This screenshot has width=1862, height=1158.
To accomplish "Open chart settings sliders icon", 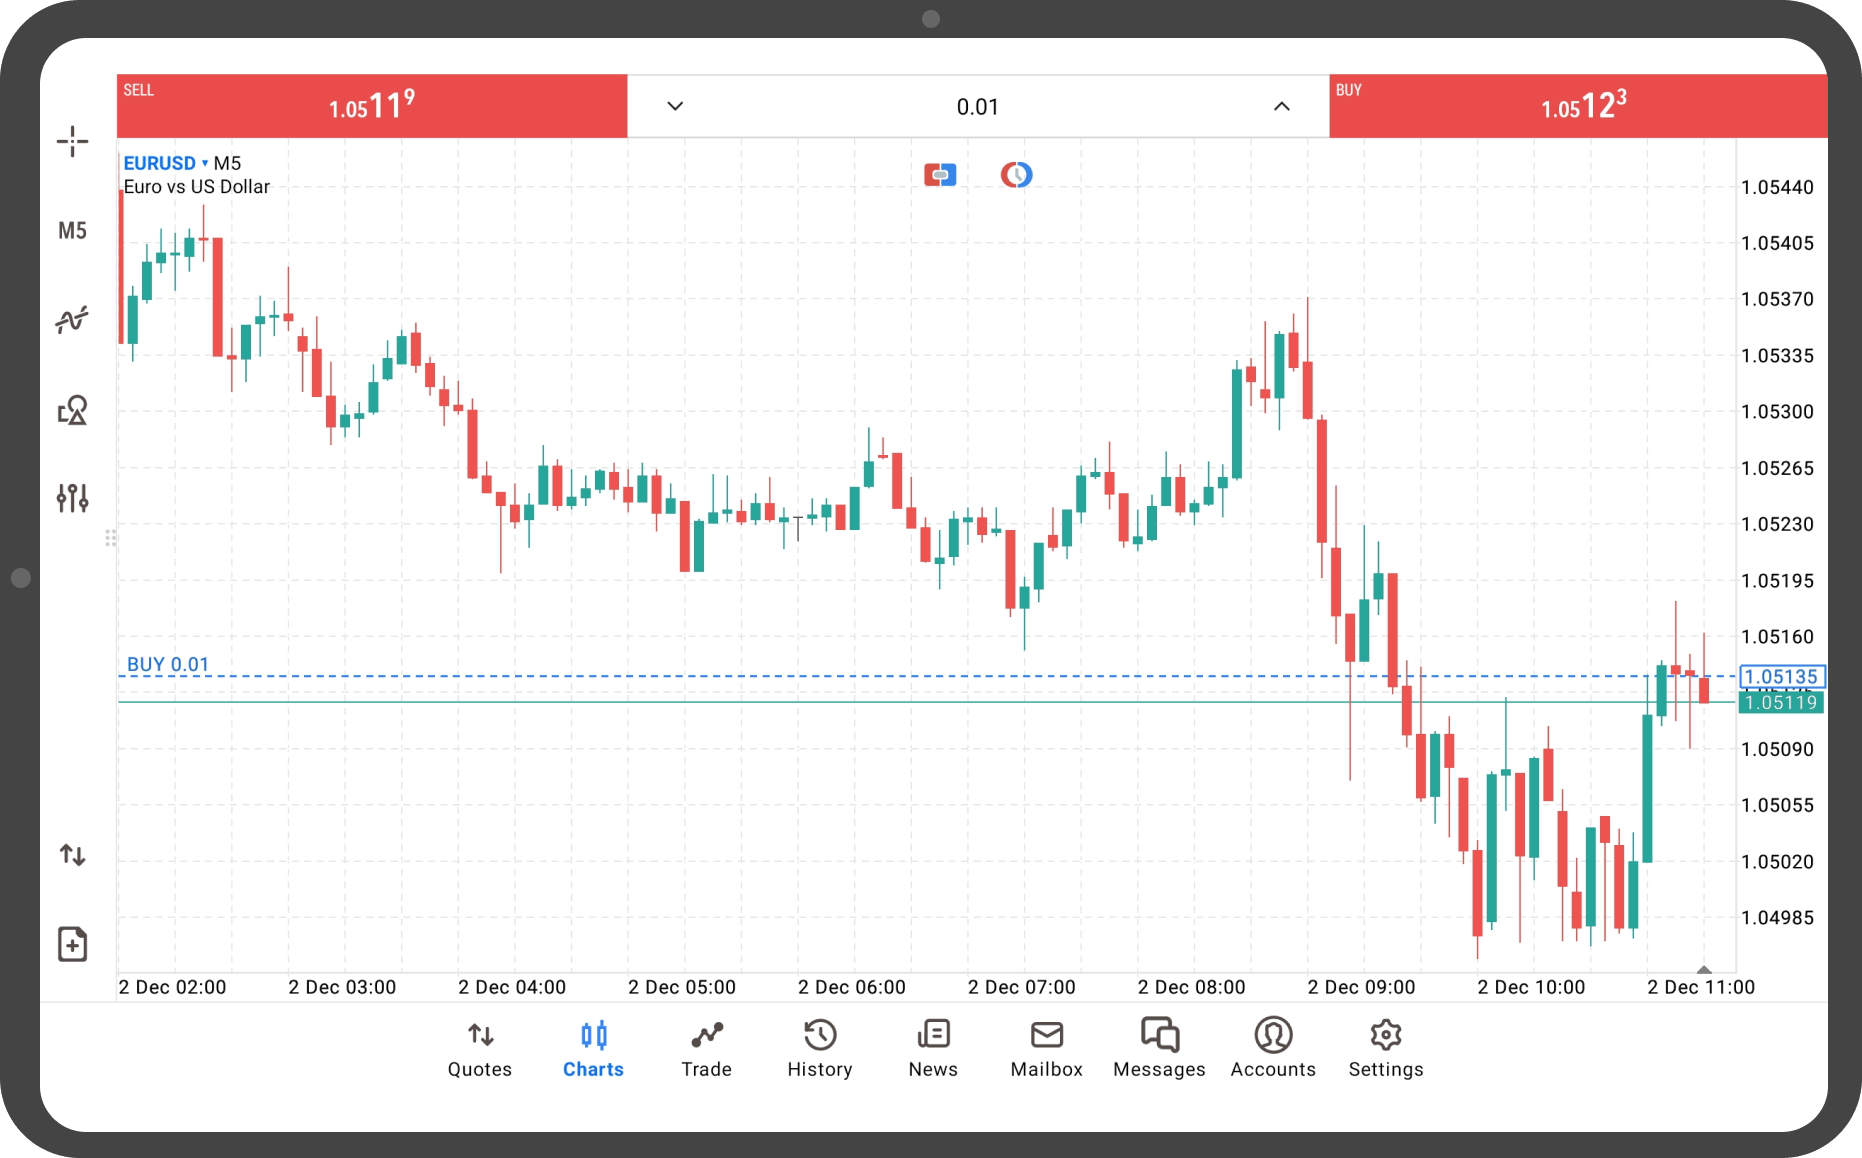I will (72, 498).
